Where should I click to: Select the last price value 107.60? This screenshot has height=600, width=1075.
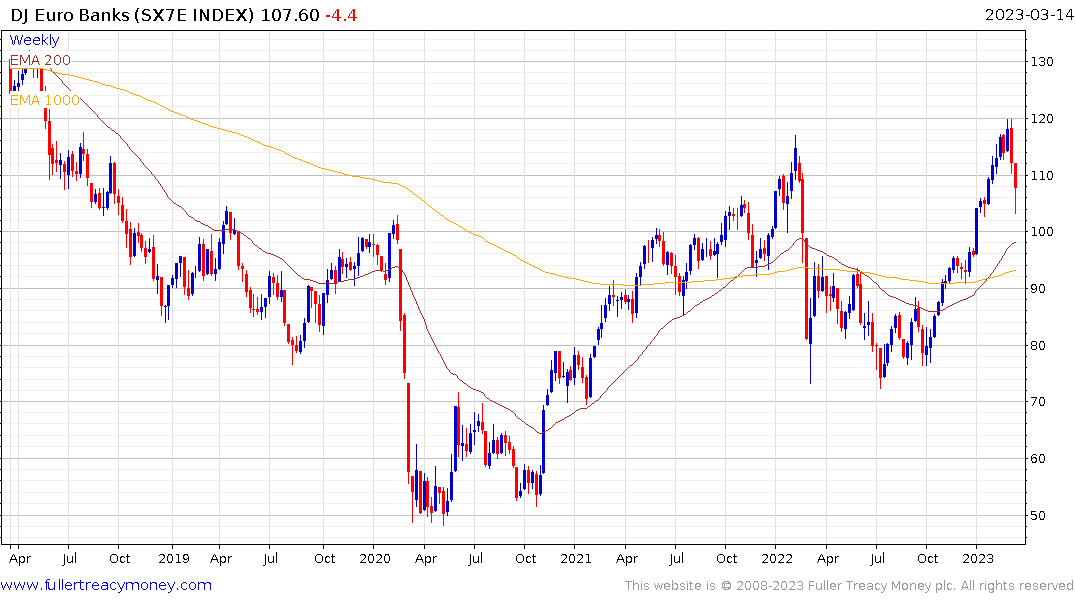[x=290, y=14]
